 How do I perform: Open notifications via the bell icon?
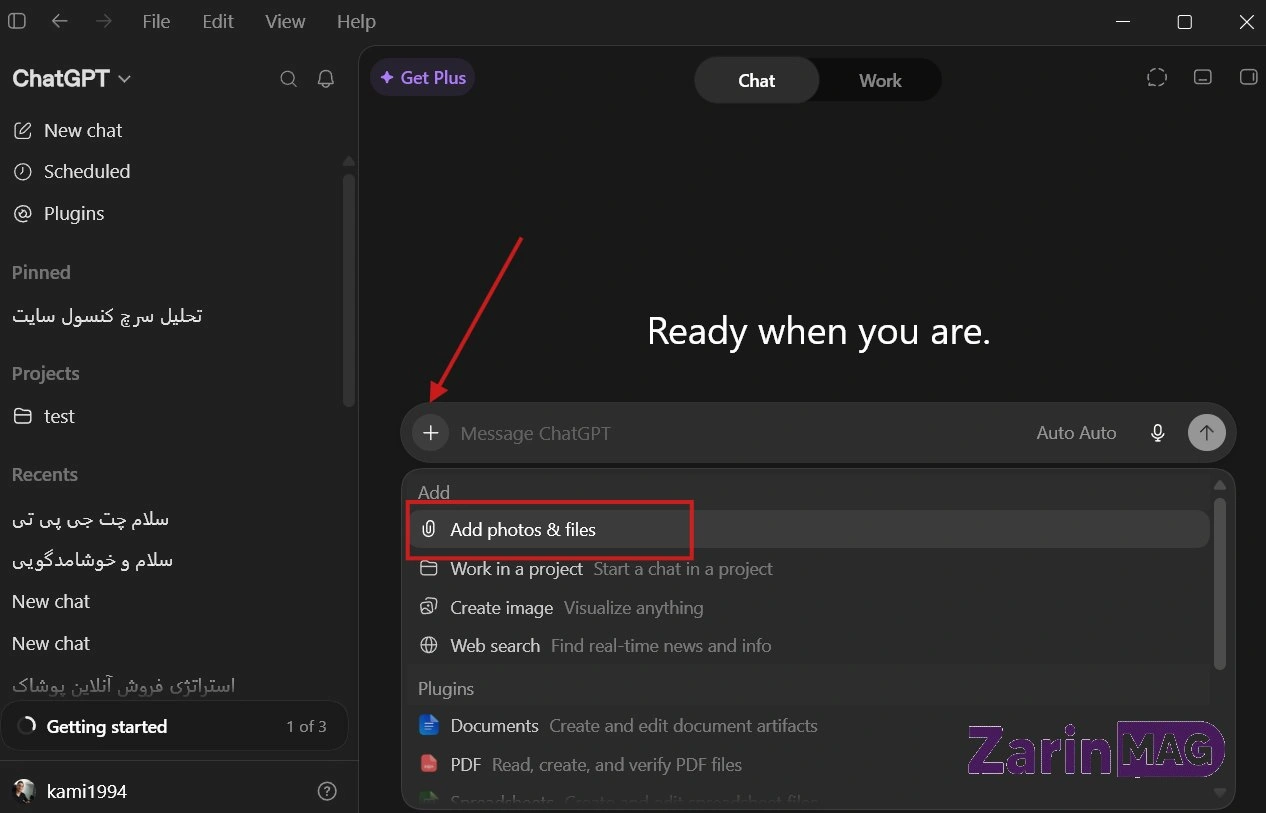[x=326, y=79]
